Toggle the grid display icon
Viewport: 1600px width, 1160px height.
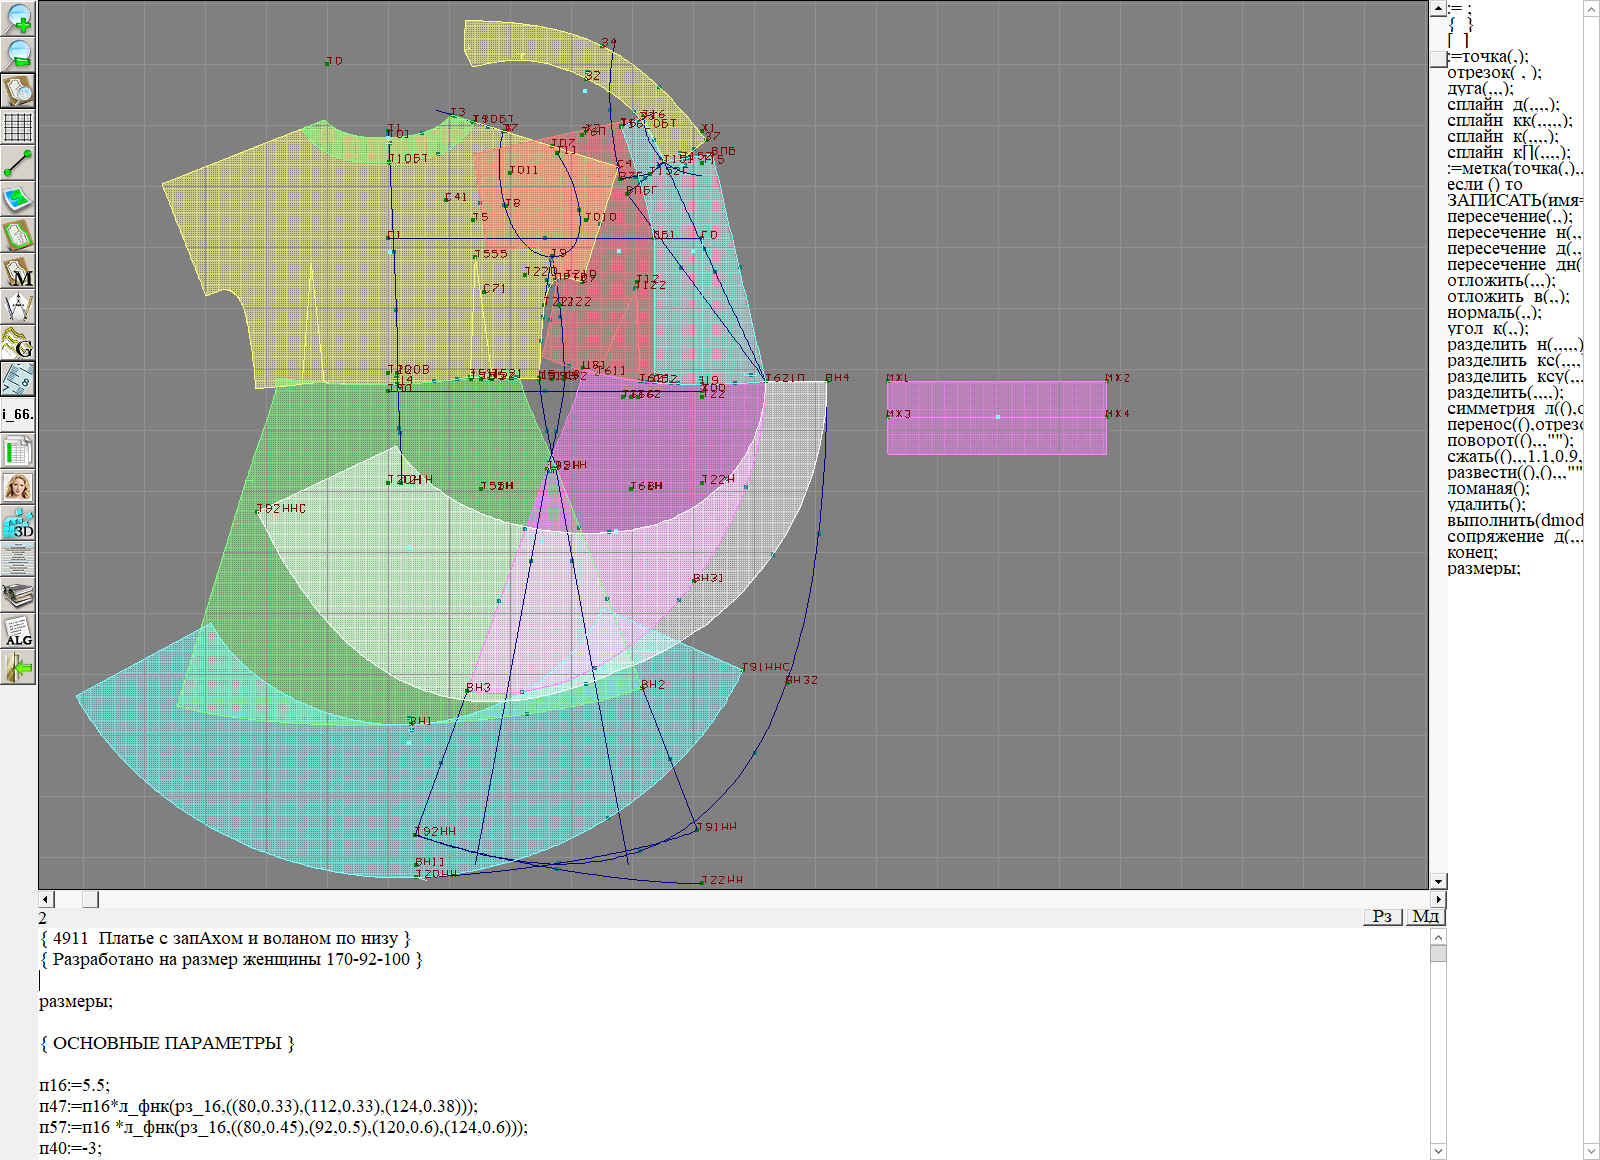pyautogui.click(x=18, y=127)
